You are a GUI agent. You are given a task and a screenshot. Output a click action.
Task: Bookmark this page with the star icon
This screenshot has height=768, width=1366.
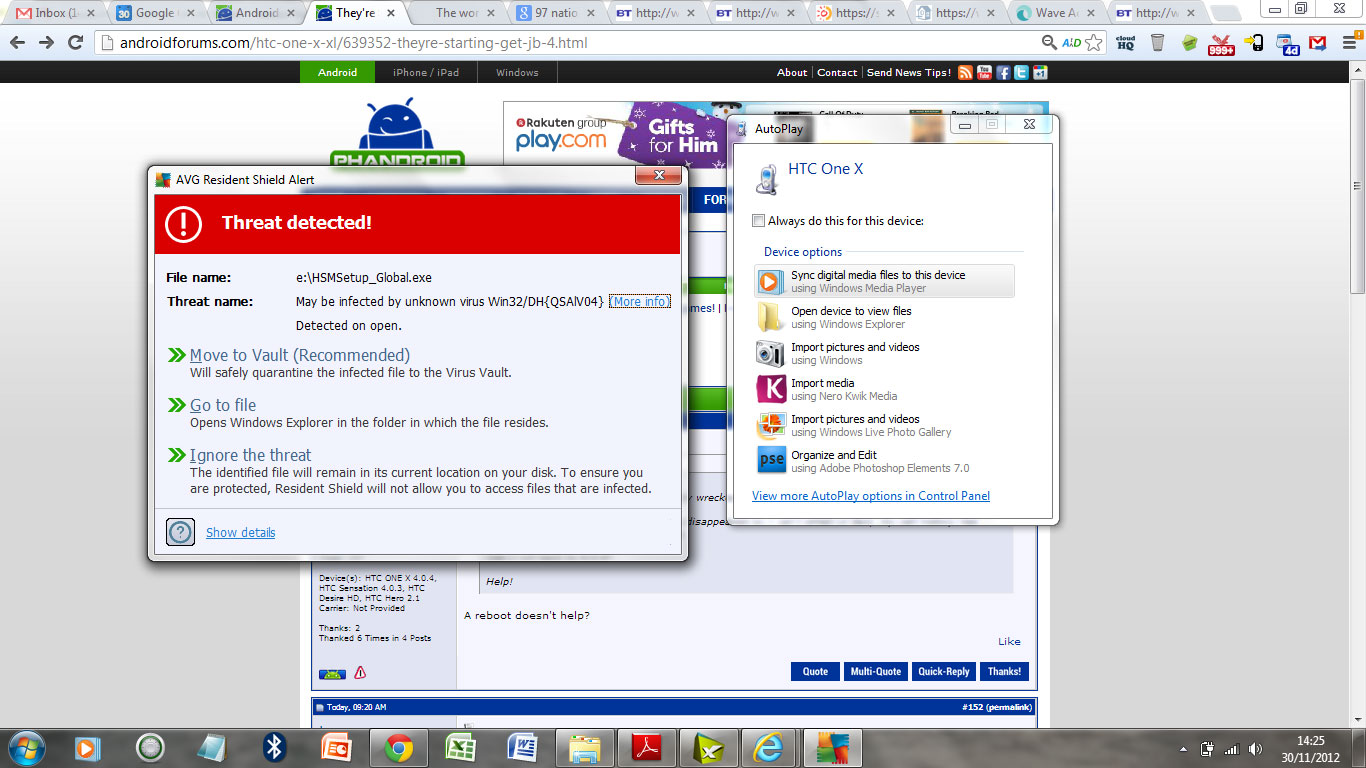pyautogui.click(x=1094, y=43)
